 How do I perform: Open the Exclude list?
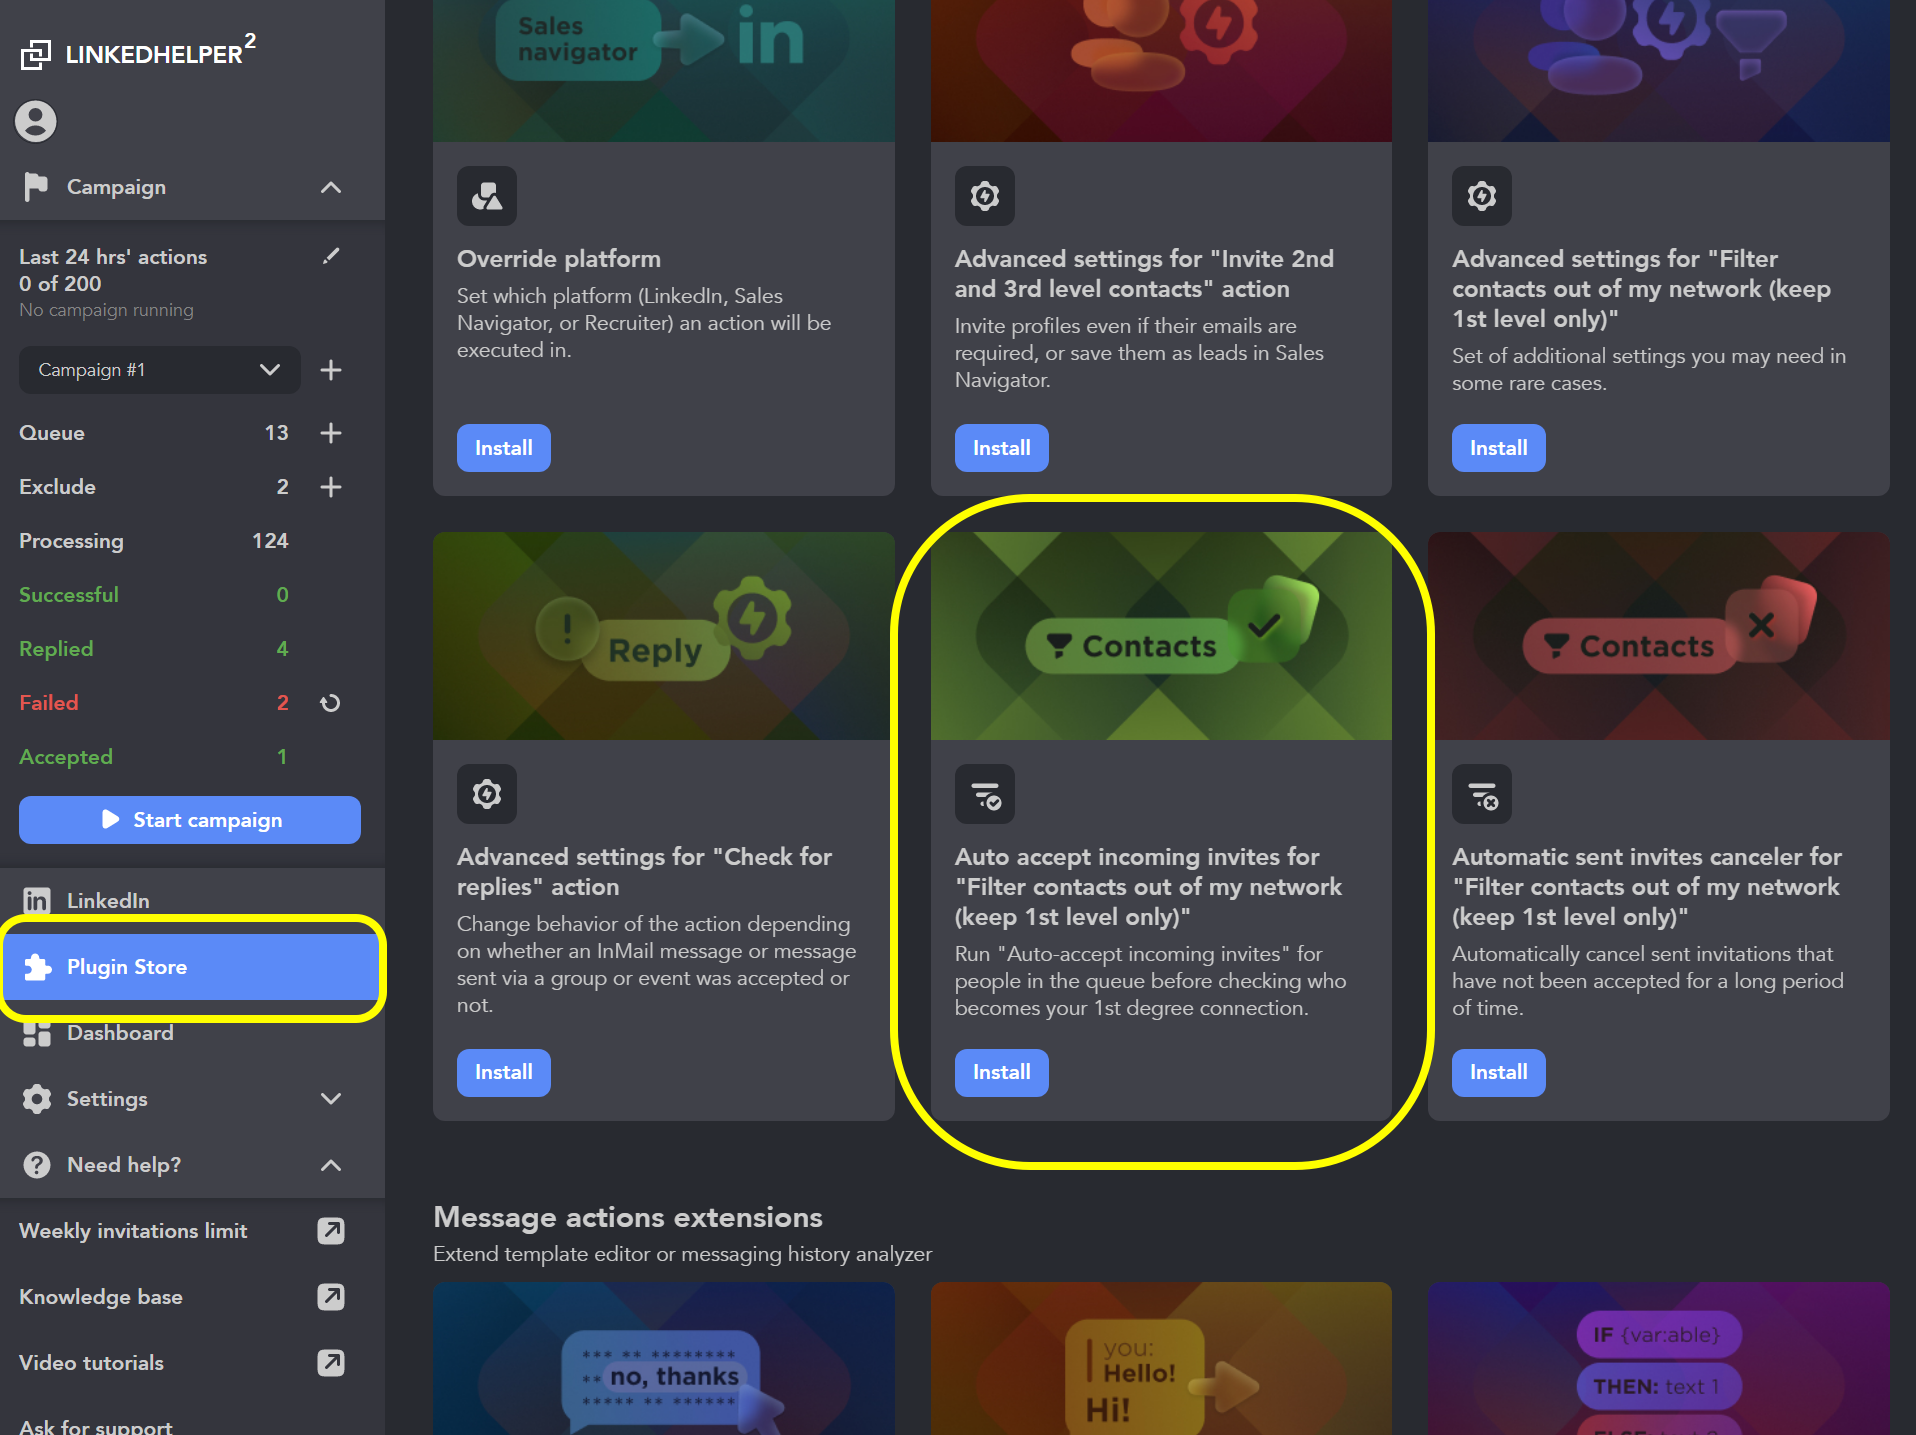[58, 487]
